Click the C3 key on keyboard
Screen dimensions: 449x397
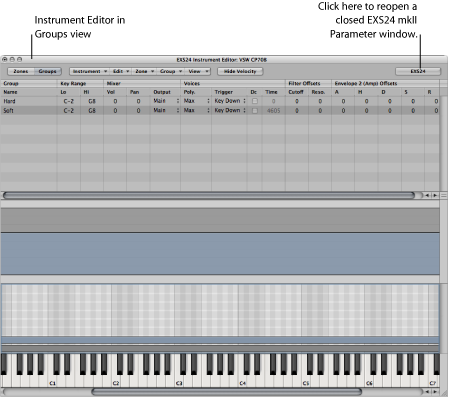[179, 383]
